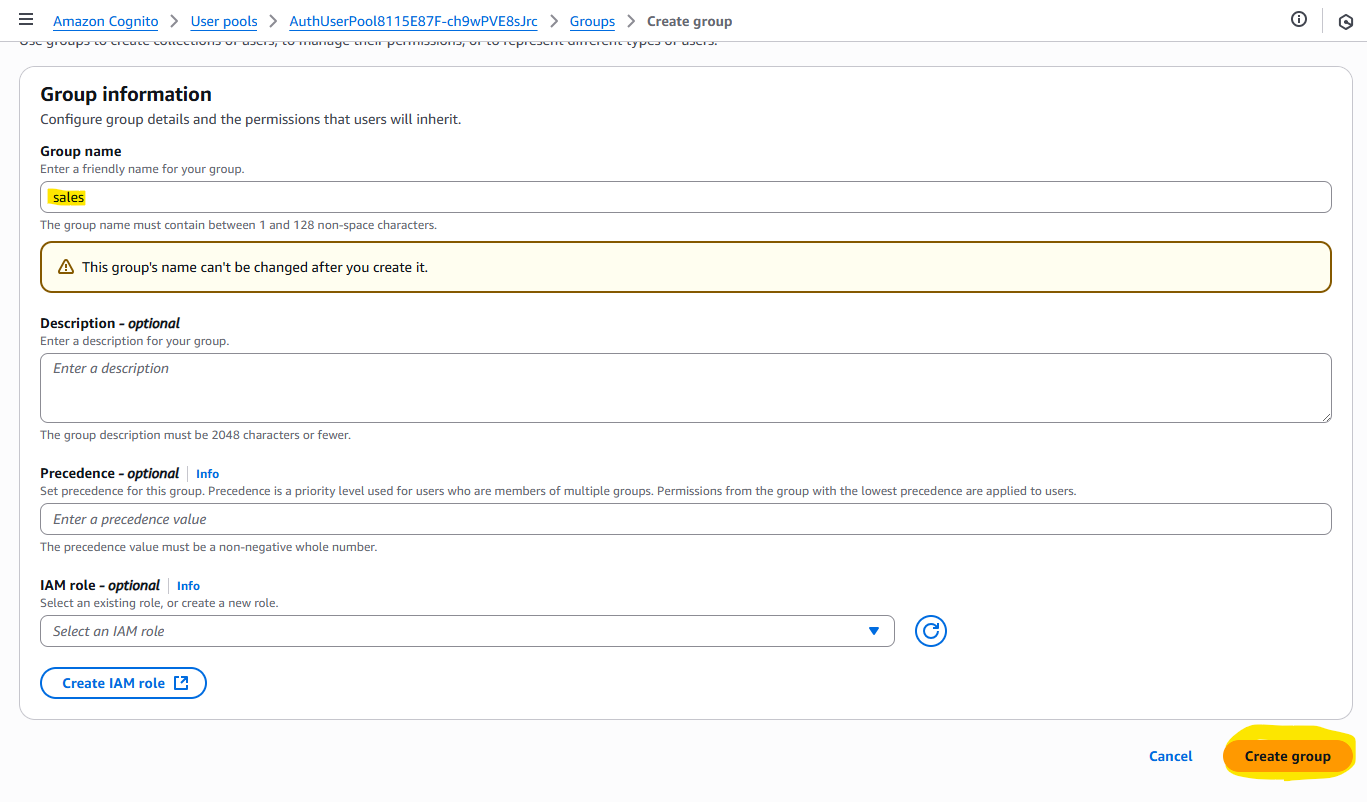1367x802 pixels.
Task: Select the 'Create group' breadcrumb text
Action: (690, 21)
